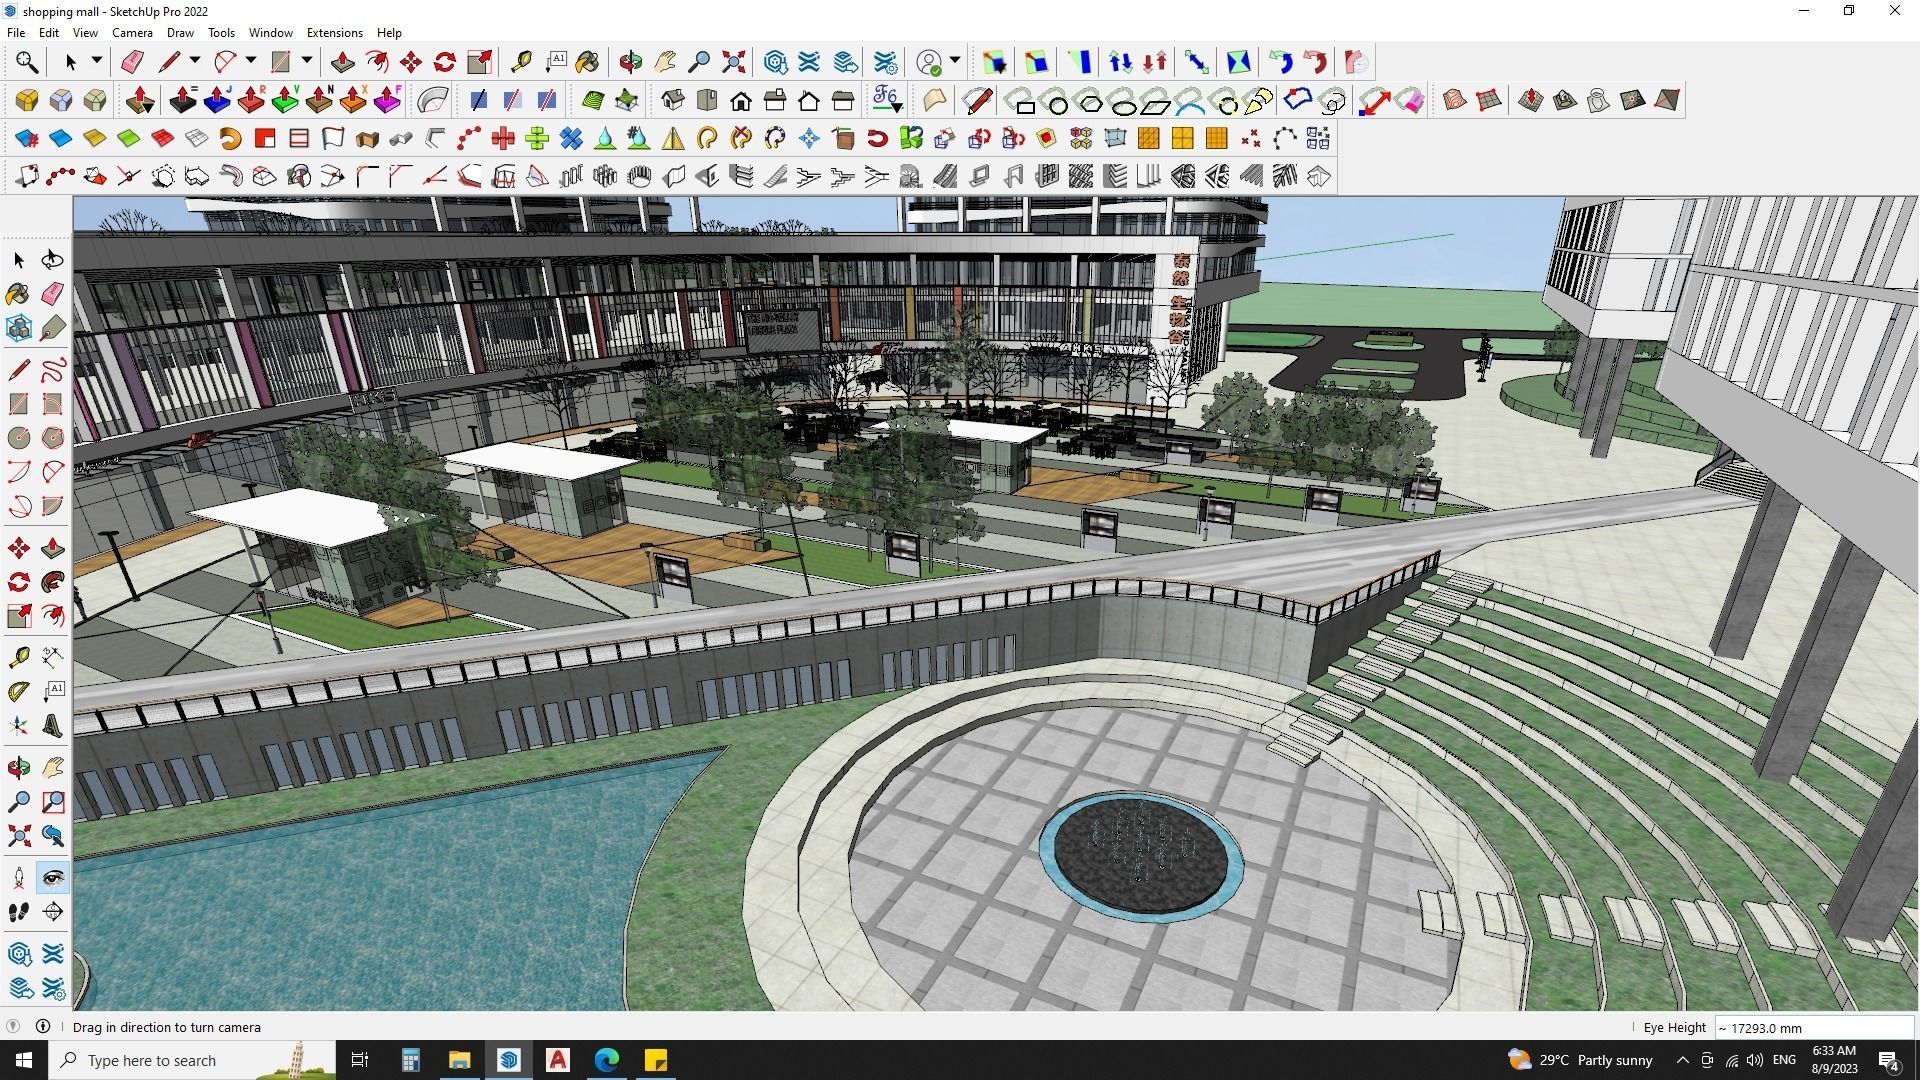The height and width of the screenshot is (1080, 1920).
Task: Toggle the Section Plane tool in left toolbar
Action: pos(53,912)
